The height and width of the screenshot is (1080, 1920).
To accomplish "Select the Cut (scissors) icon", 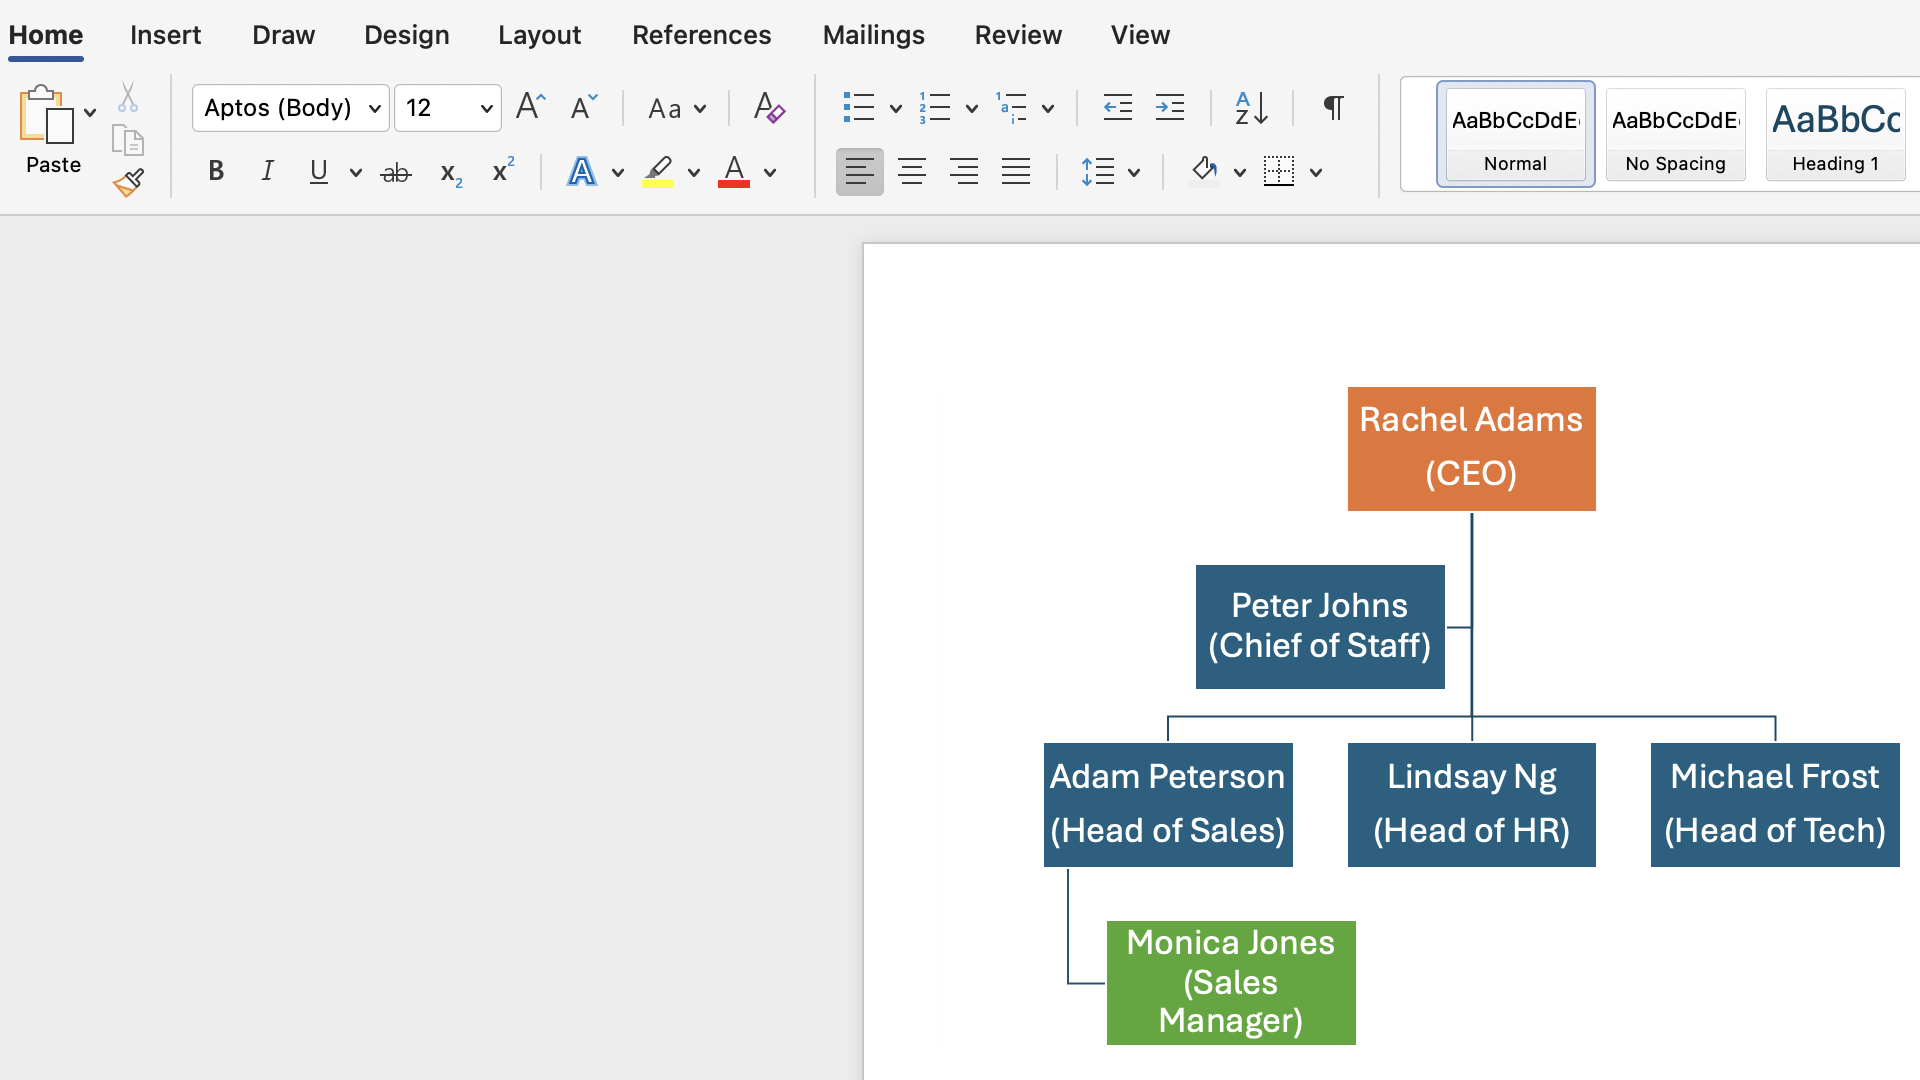I will pos(128,96).
